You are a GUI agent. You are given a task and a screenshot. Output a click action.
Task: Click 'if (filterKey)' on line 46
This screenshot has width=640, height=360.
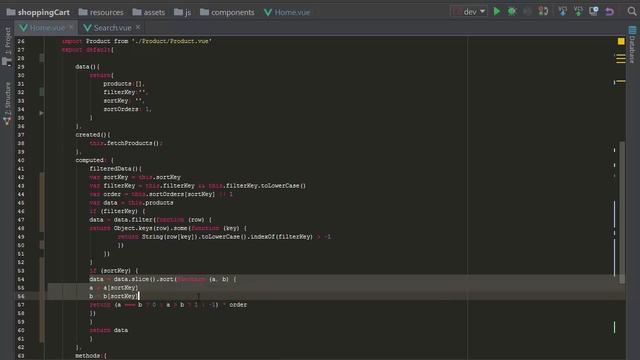point(115,211)
